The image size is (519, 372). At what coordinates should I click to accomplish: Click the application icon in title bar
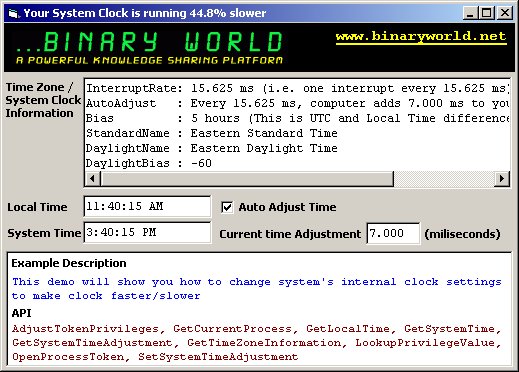coord(13,13)
